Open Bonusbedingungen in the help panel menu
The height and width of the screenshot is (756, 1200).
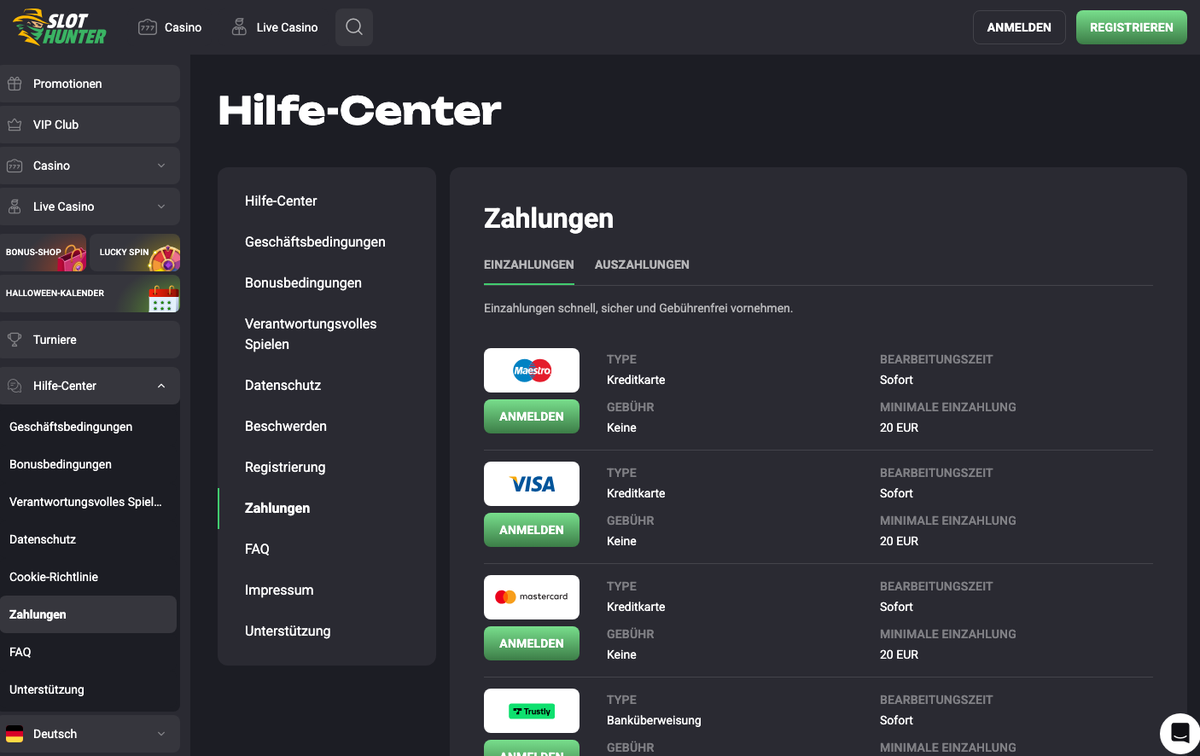[x=303, y=283]
